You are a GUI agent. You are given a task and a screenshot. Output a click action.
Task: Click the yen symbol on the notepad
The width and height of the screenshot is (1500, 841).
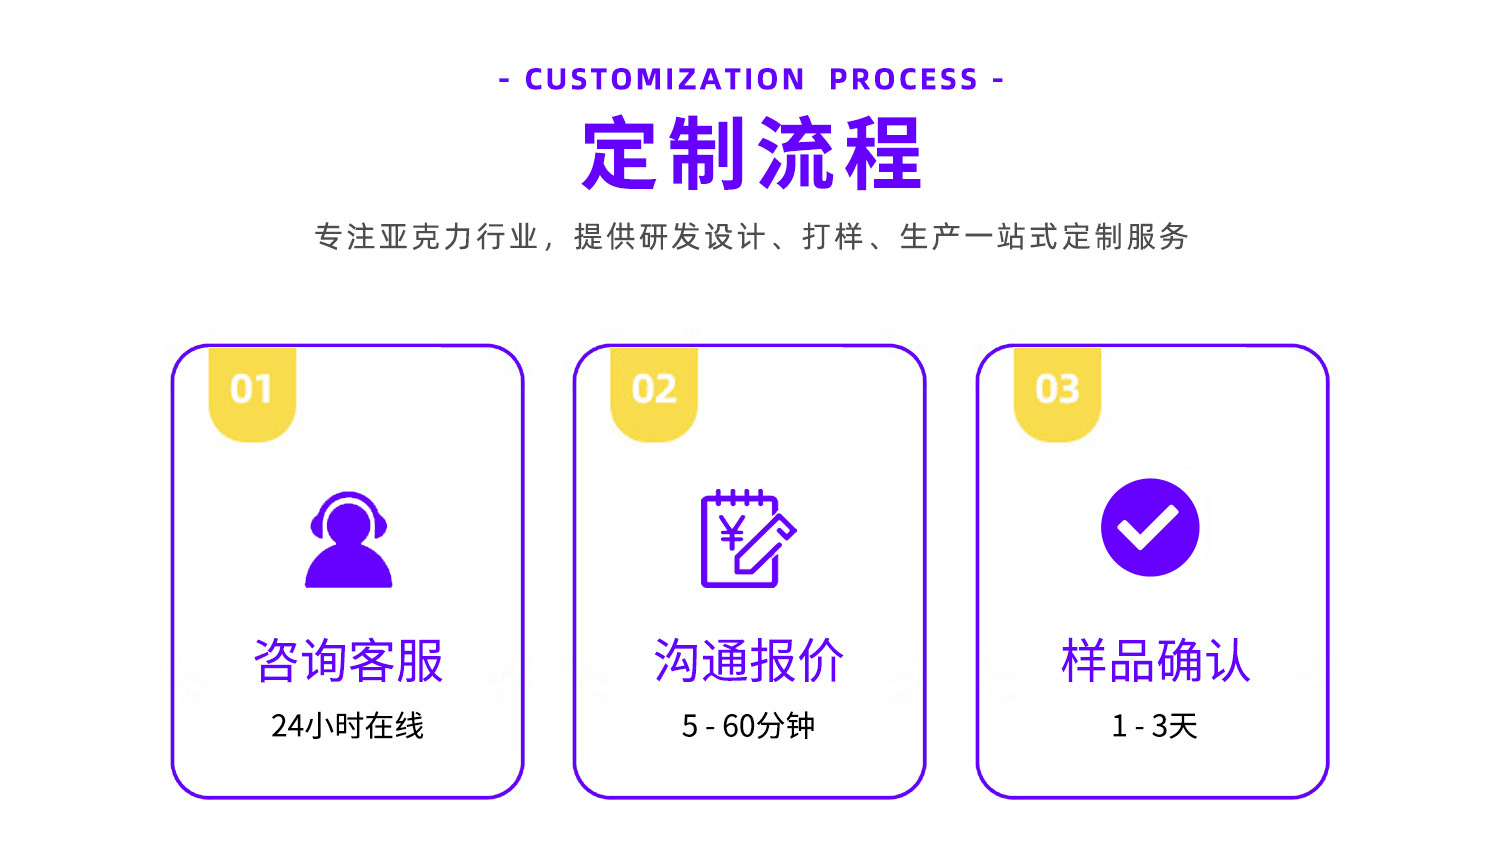tap(731, 535)
